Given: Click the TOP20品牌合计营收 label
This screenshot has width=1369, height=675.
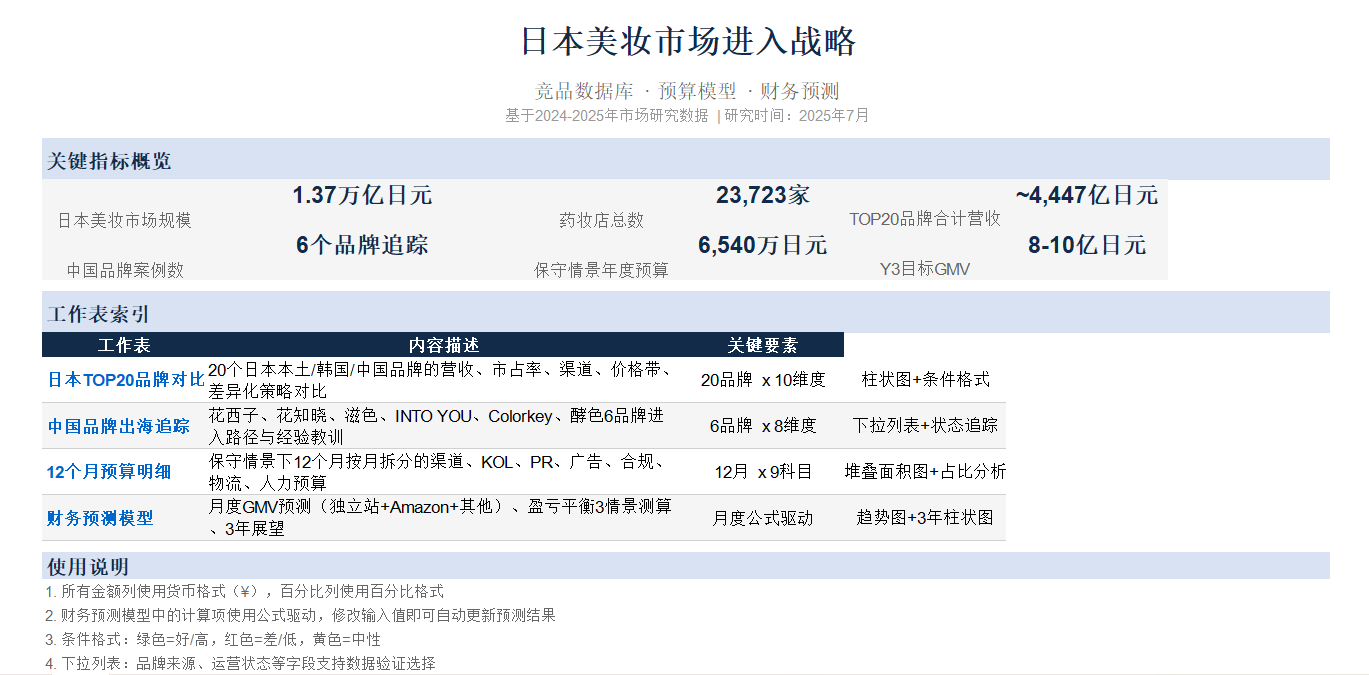Looking at the screenshot, I should (x=925, y=219).
